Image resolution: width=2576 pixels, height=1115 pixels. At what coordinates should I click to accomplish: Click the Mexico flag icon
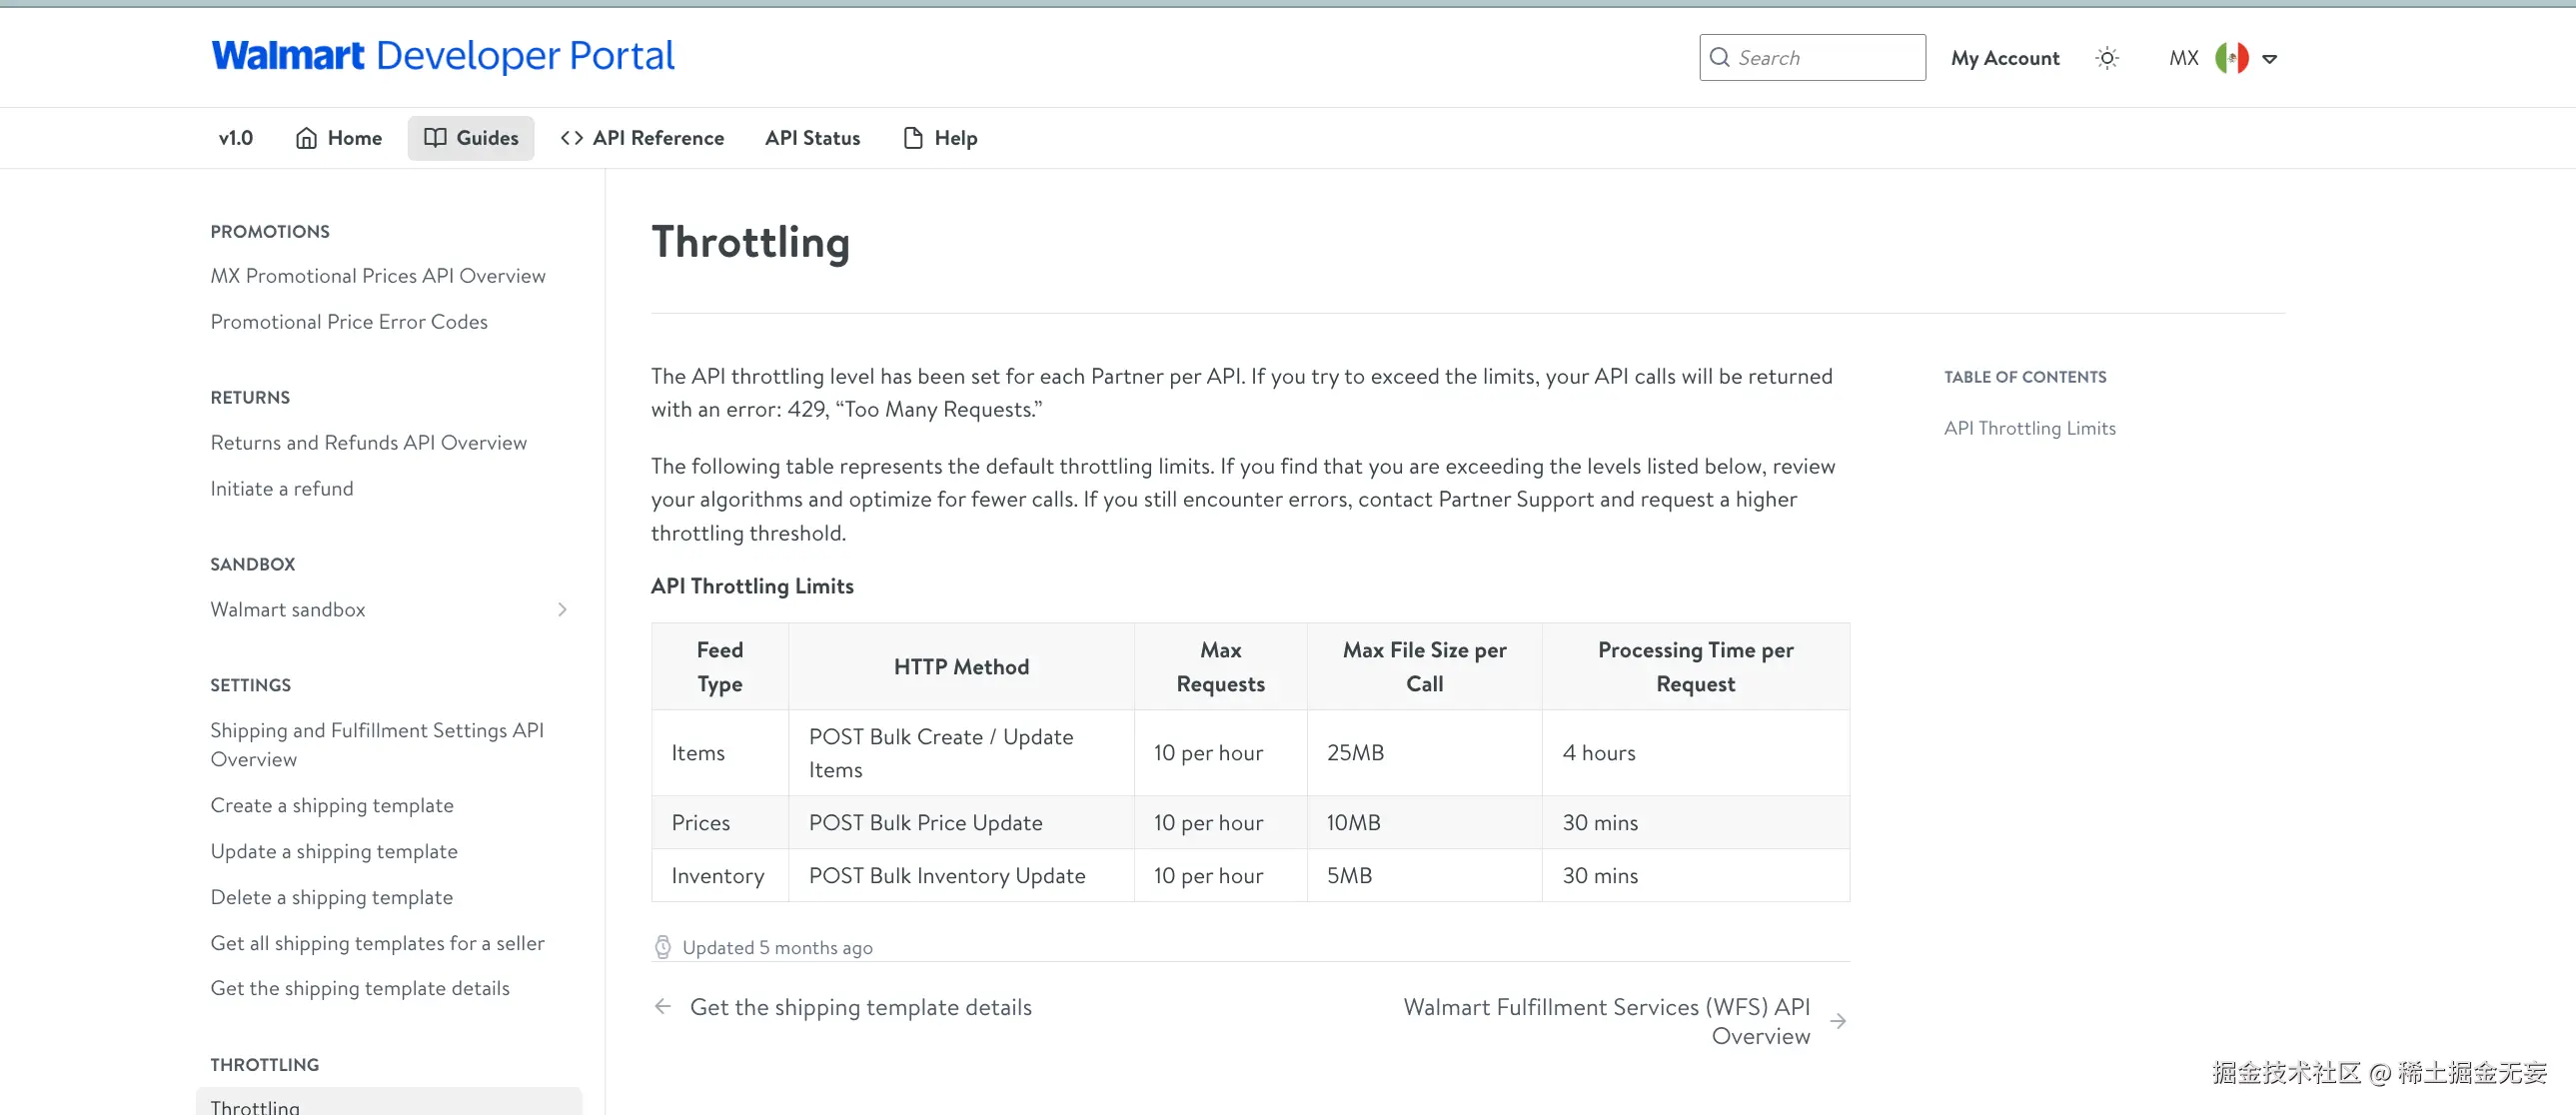pyautogui.click(x=2231, y=58)
